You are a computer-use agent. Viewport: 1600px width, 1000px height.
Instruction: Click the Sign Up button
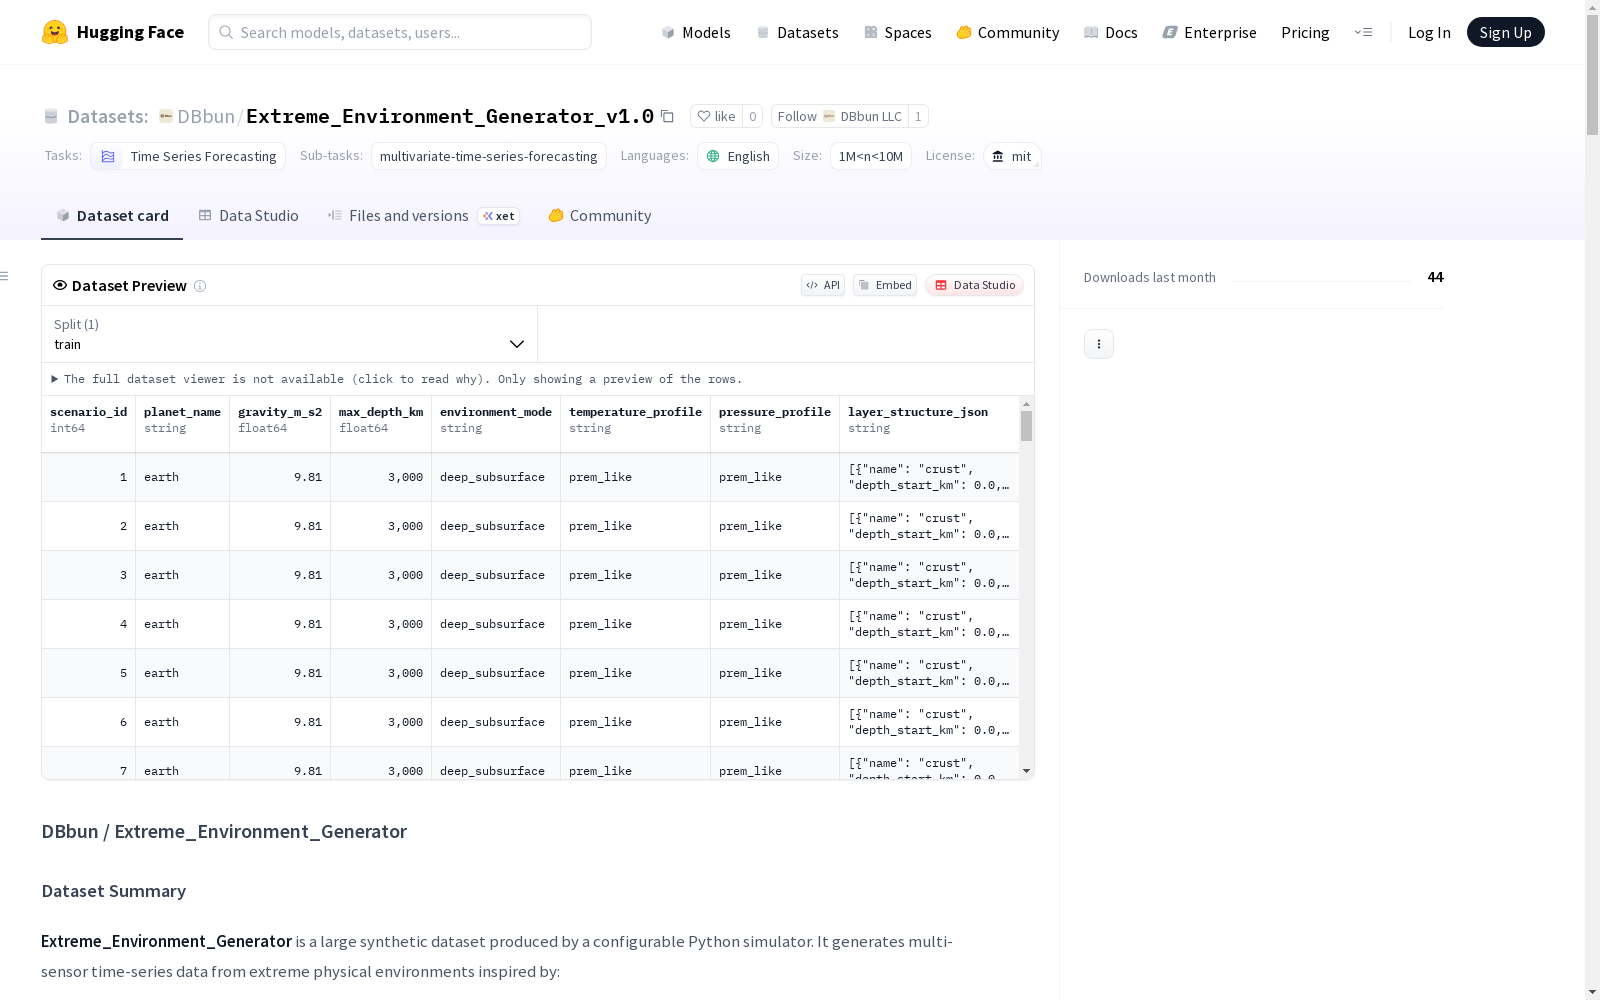coord(1505,32)
